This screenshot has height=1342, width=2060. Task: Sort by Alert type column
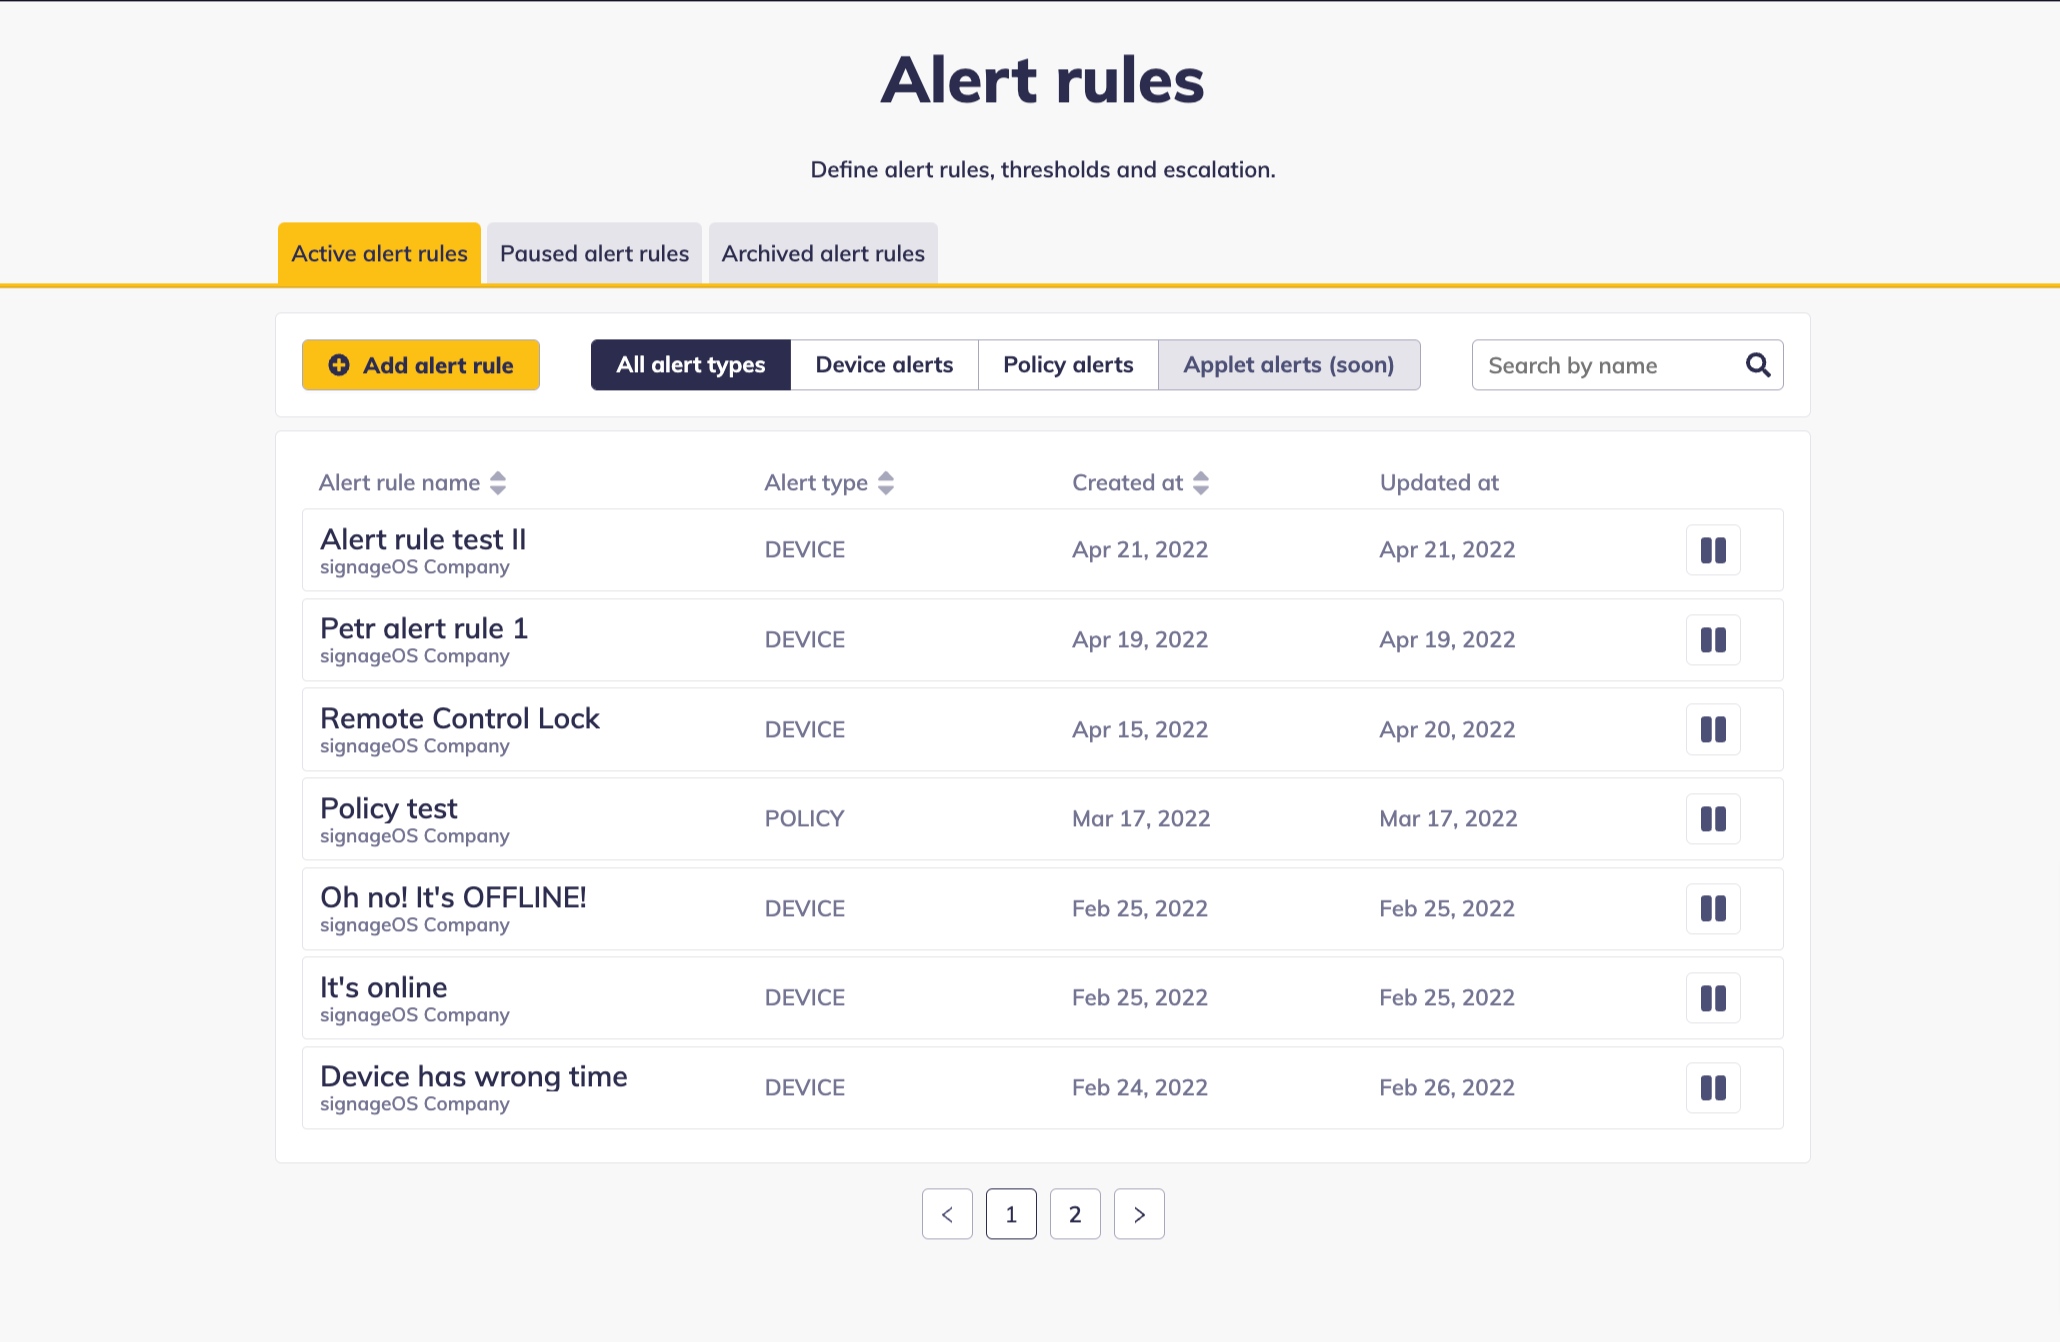coord(885,483)
